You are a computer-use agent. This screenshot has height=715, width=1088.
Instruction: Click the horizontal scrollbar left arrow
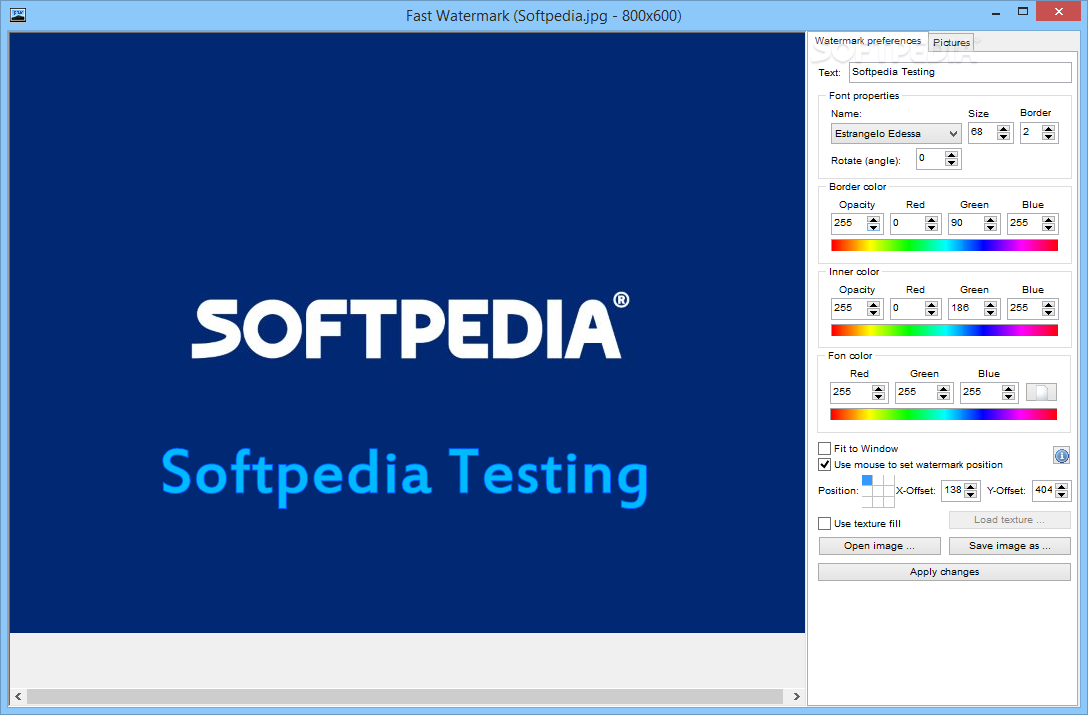click(18, 696)
